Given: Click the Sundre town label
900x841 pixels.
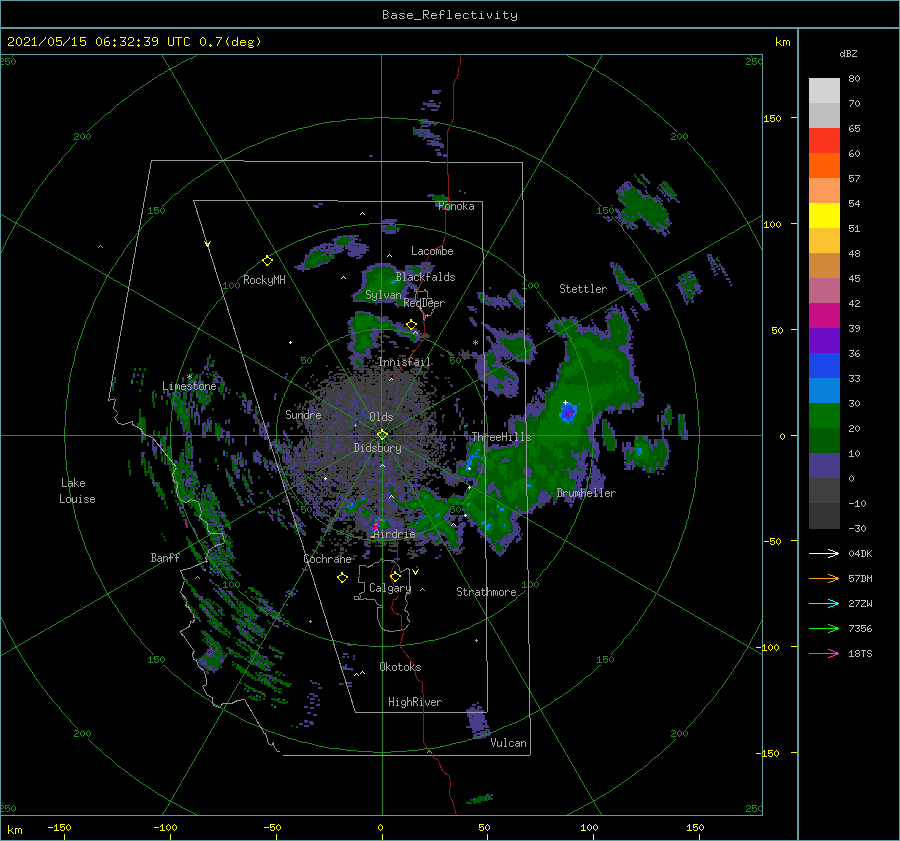Looking at the screenshot, I should click(x=303, y=414).
